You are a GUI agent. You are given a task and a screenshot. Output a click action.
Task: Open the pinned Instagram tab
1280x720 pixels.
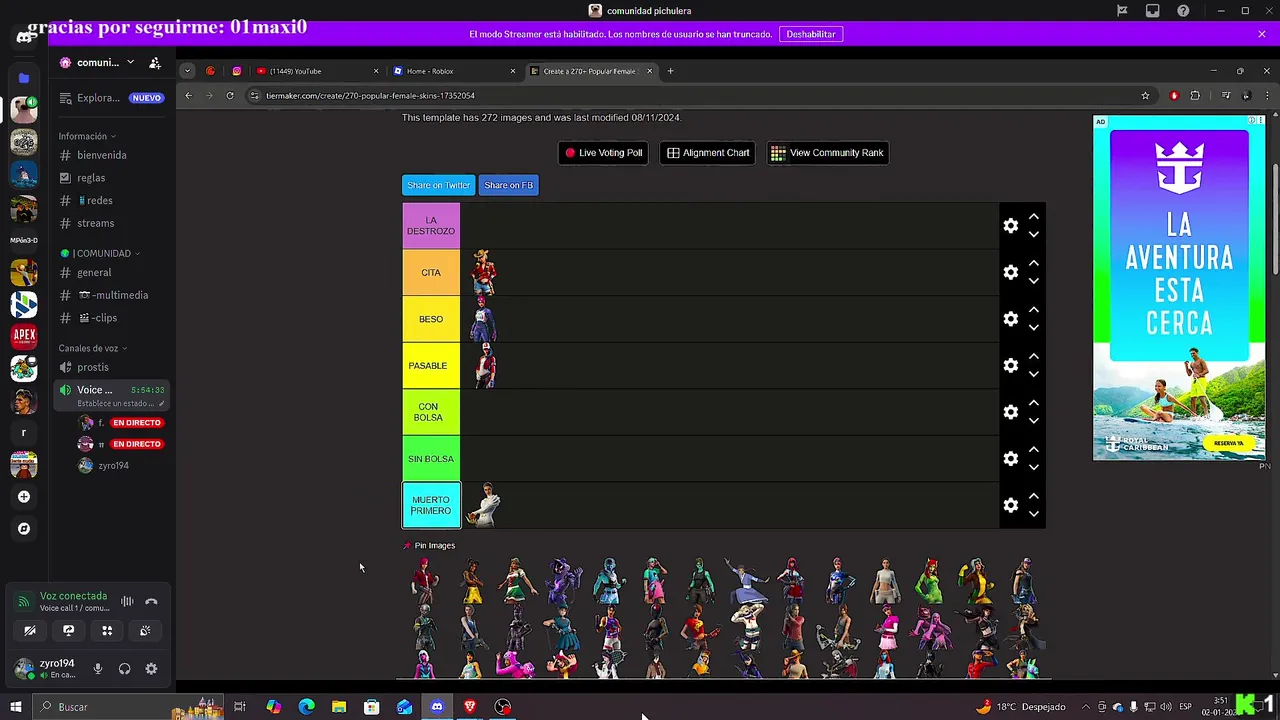[x=237, y=71]
